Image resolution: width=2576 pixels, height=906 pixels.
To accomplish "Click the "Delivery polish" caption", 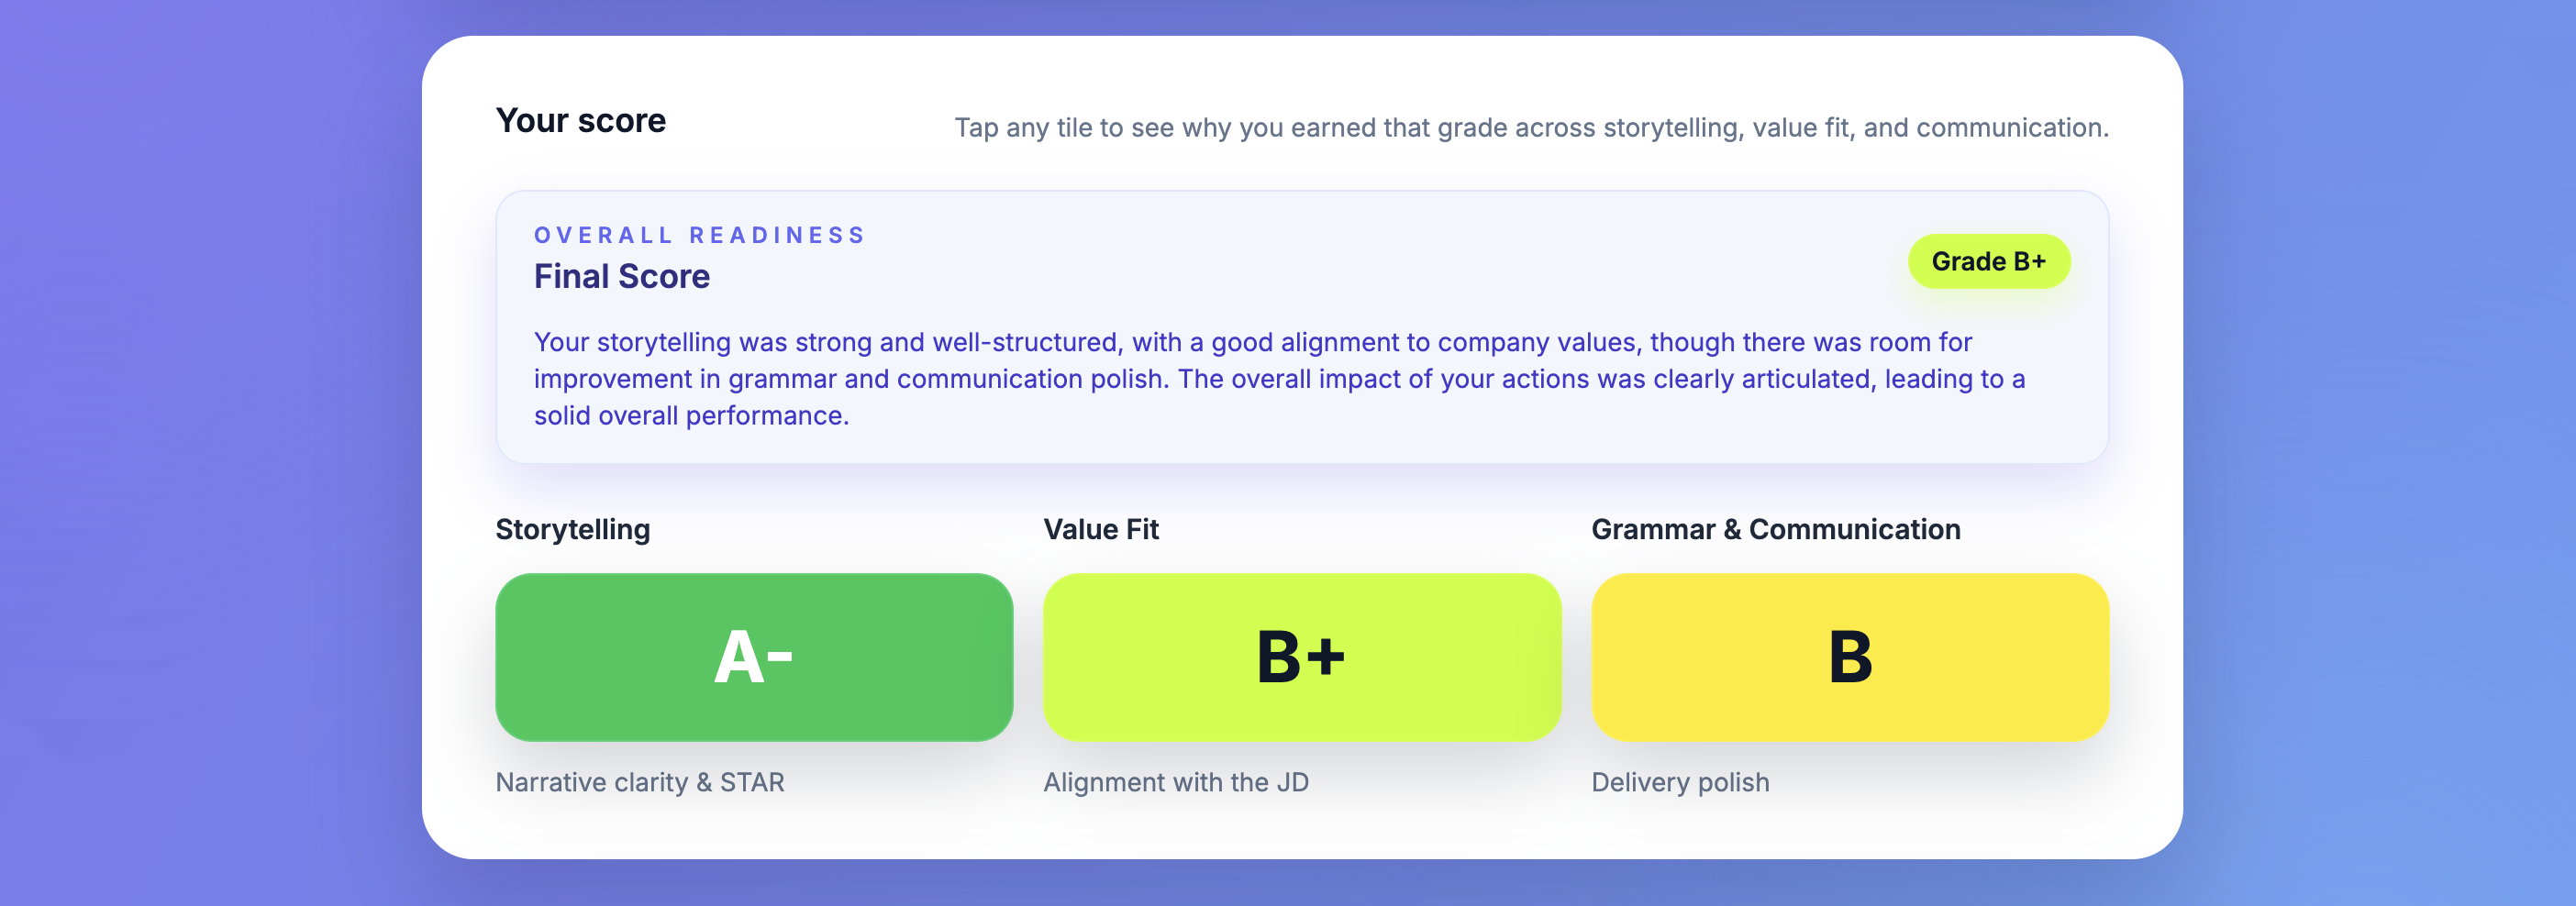I will pyautogui.click(x=1680, y=782).
